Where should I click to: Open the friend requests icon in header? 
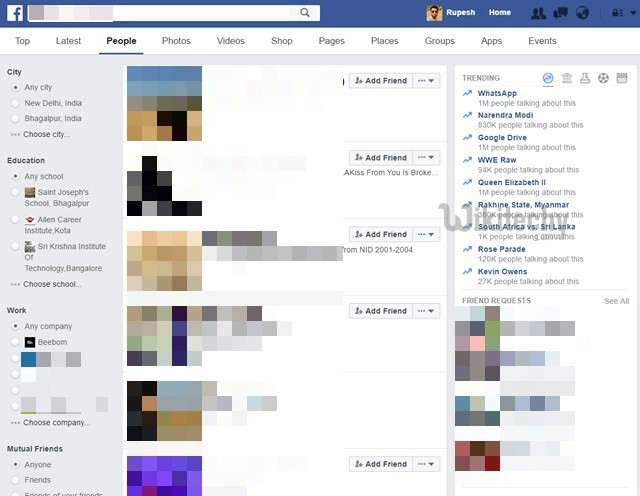point(539,13)
